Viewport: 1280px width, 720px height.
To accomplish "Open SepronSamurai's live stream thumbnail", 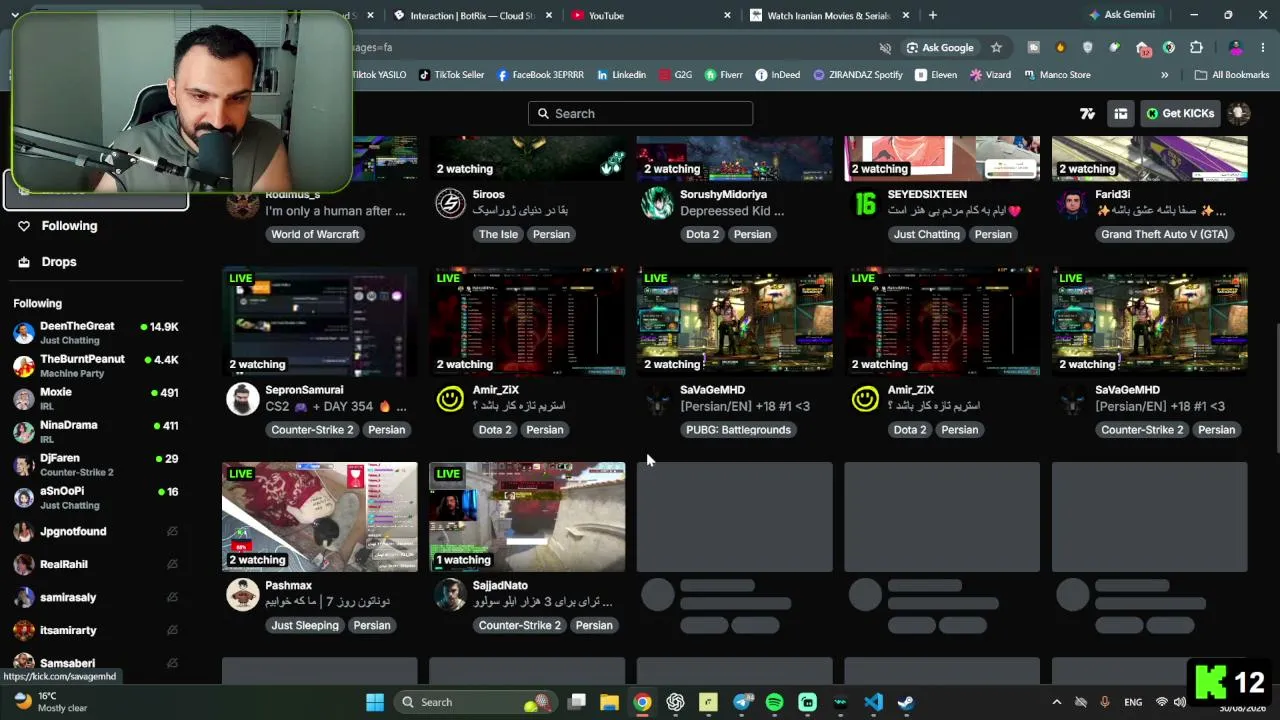I will 320,321.
